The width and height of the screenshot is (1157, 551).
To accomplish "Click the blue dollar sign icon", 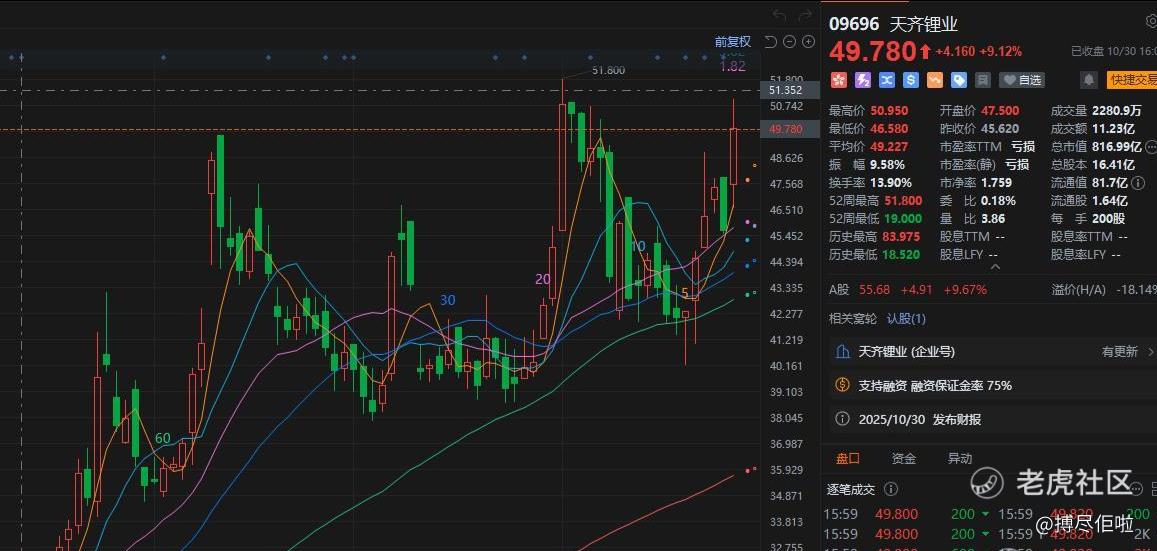I will pyautogui.click(x=911, y=80).
